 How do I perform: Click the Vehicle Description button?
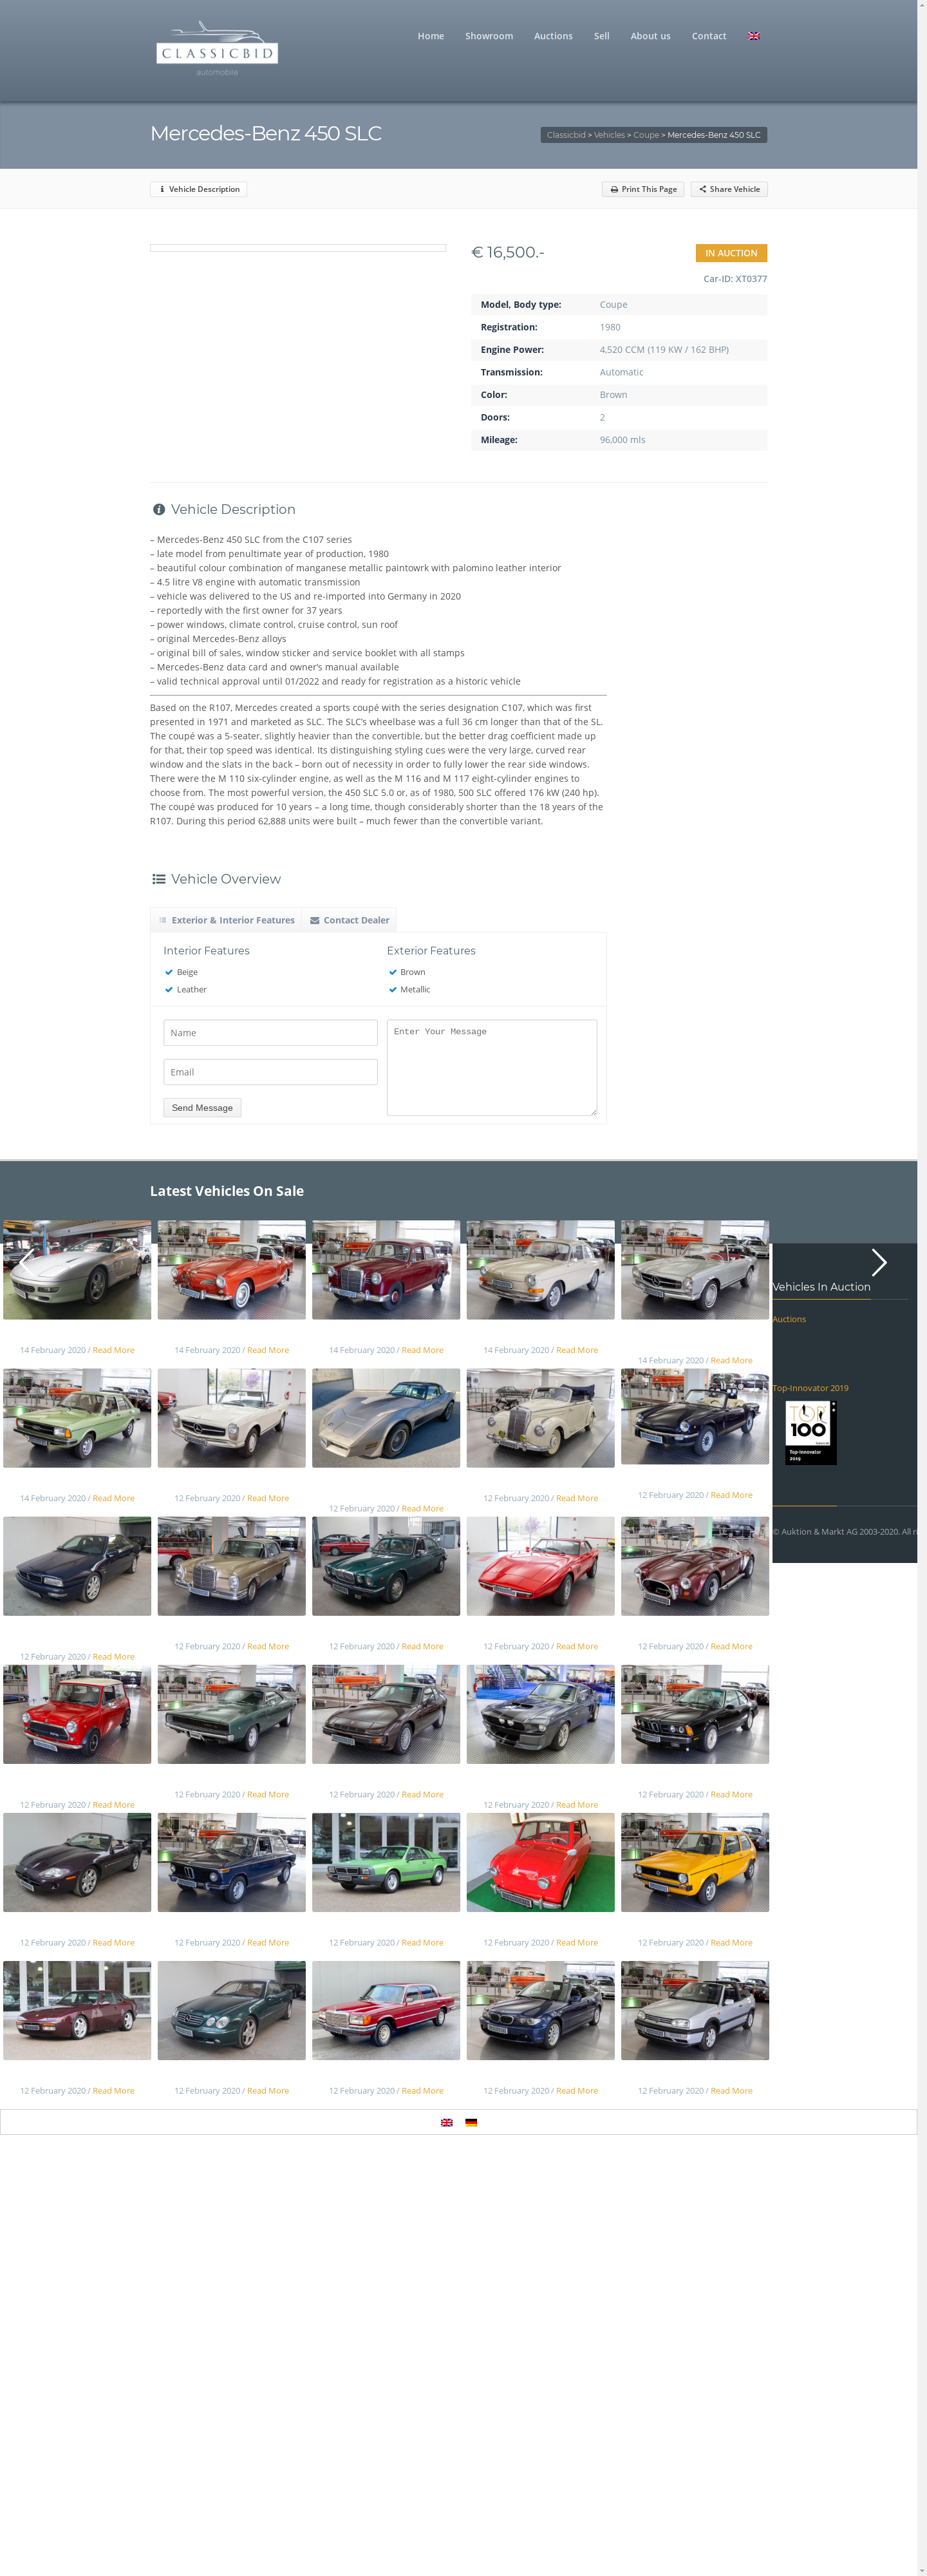pos(199,189)
